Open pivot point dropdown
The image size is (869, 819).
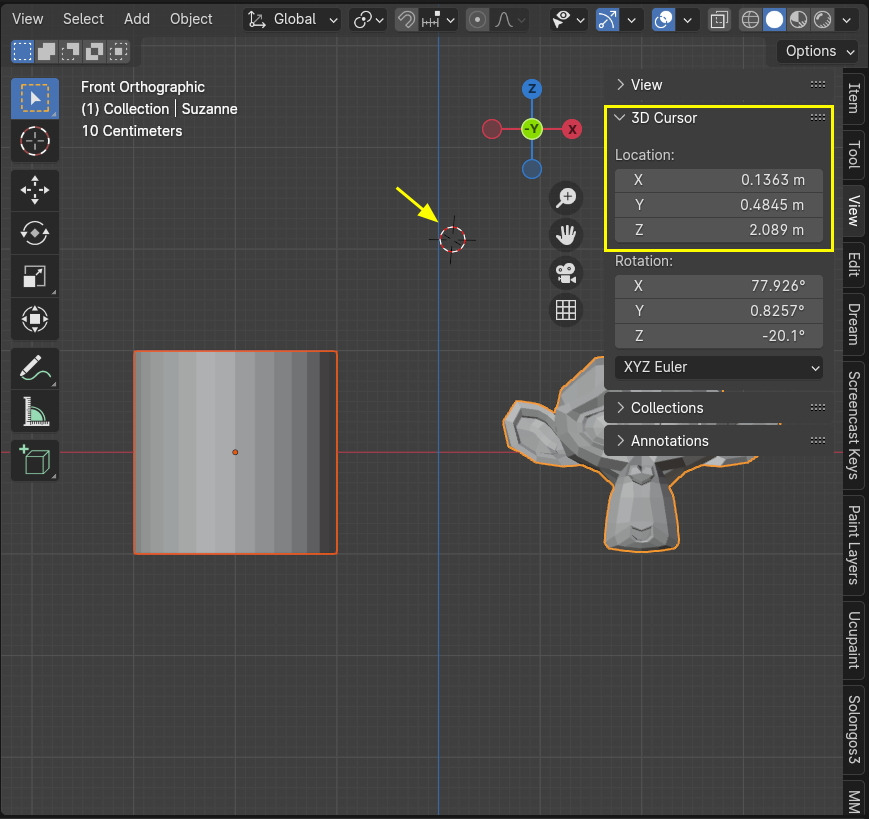coord(368,20)
